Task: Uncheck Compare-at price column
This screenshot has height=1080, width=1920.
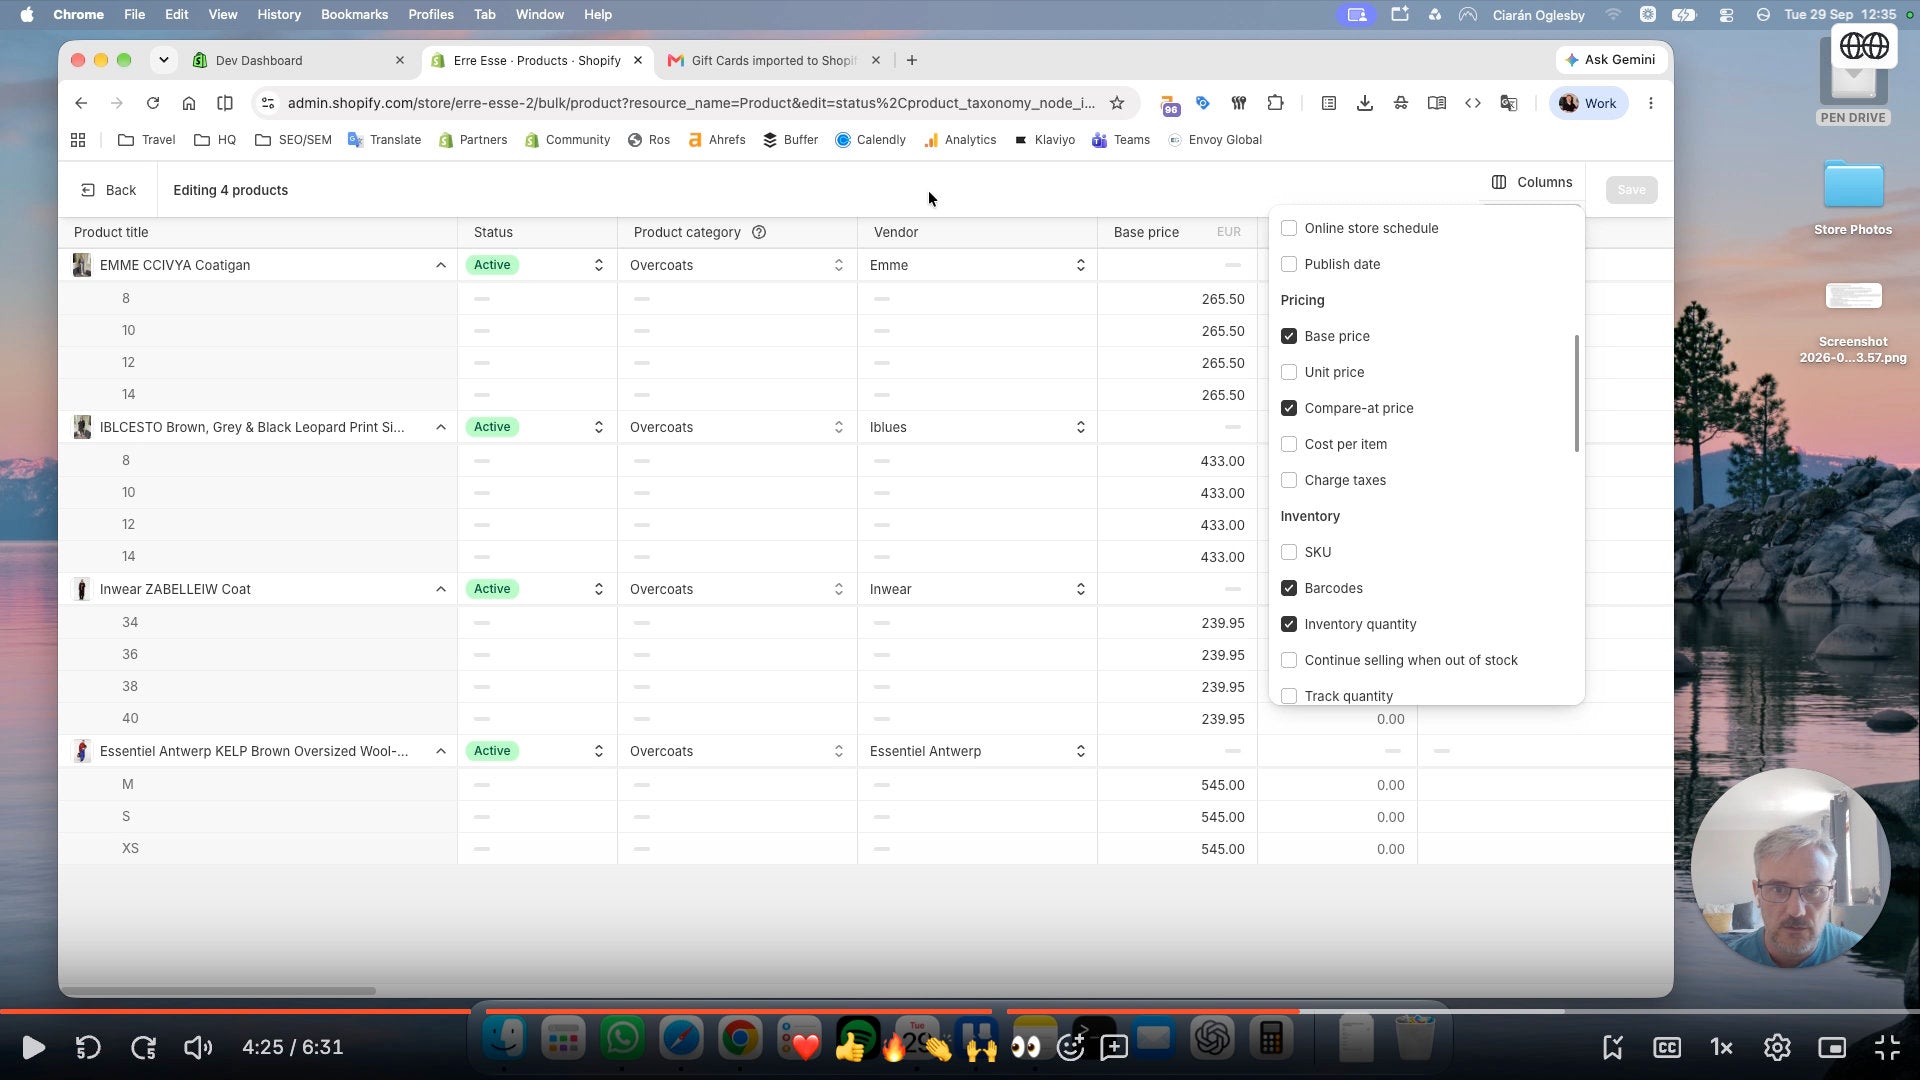Action: pyautogui.click(x=1289, y=408)
